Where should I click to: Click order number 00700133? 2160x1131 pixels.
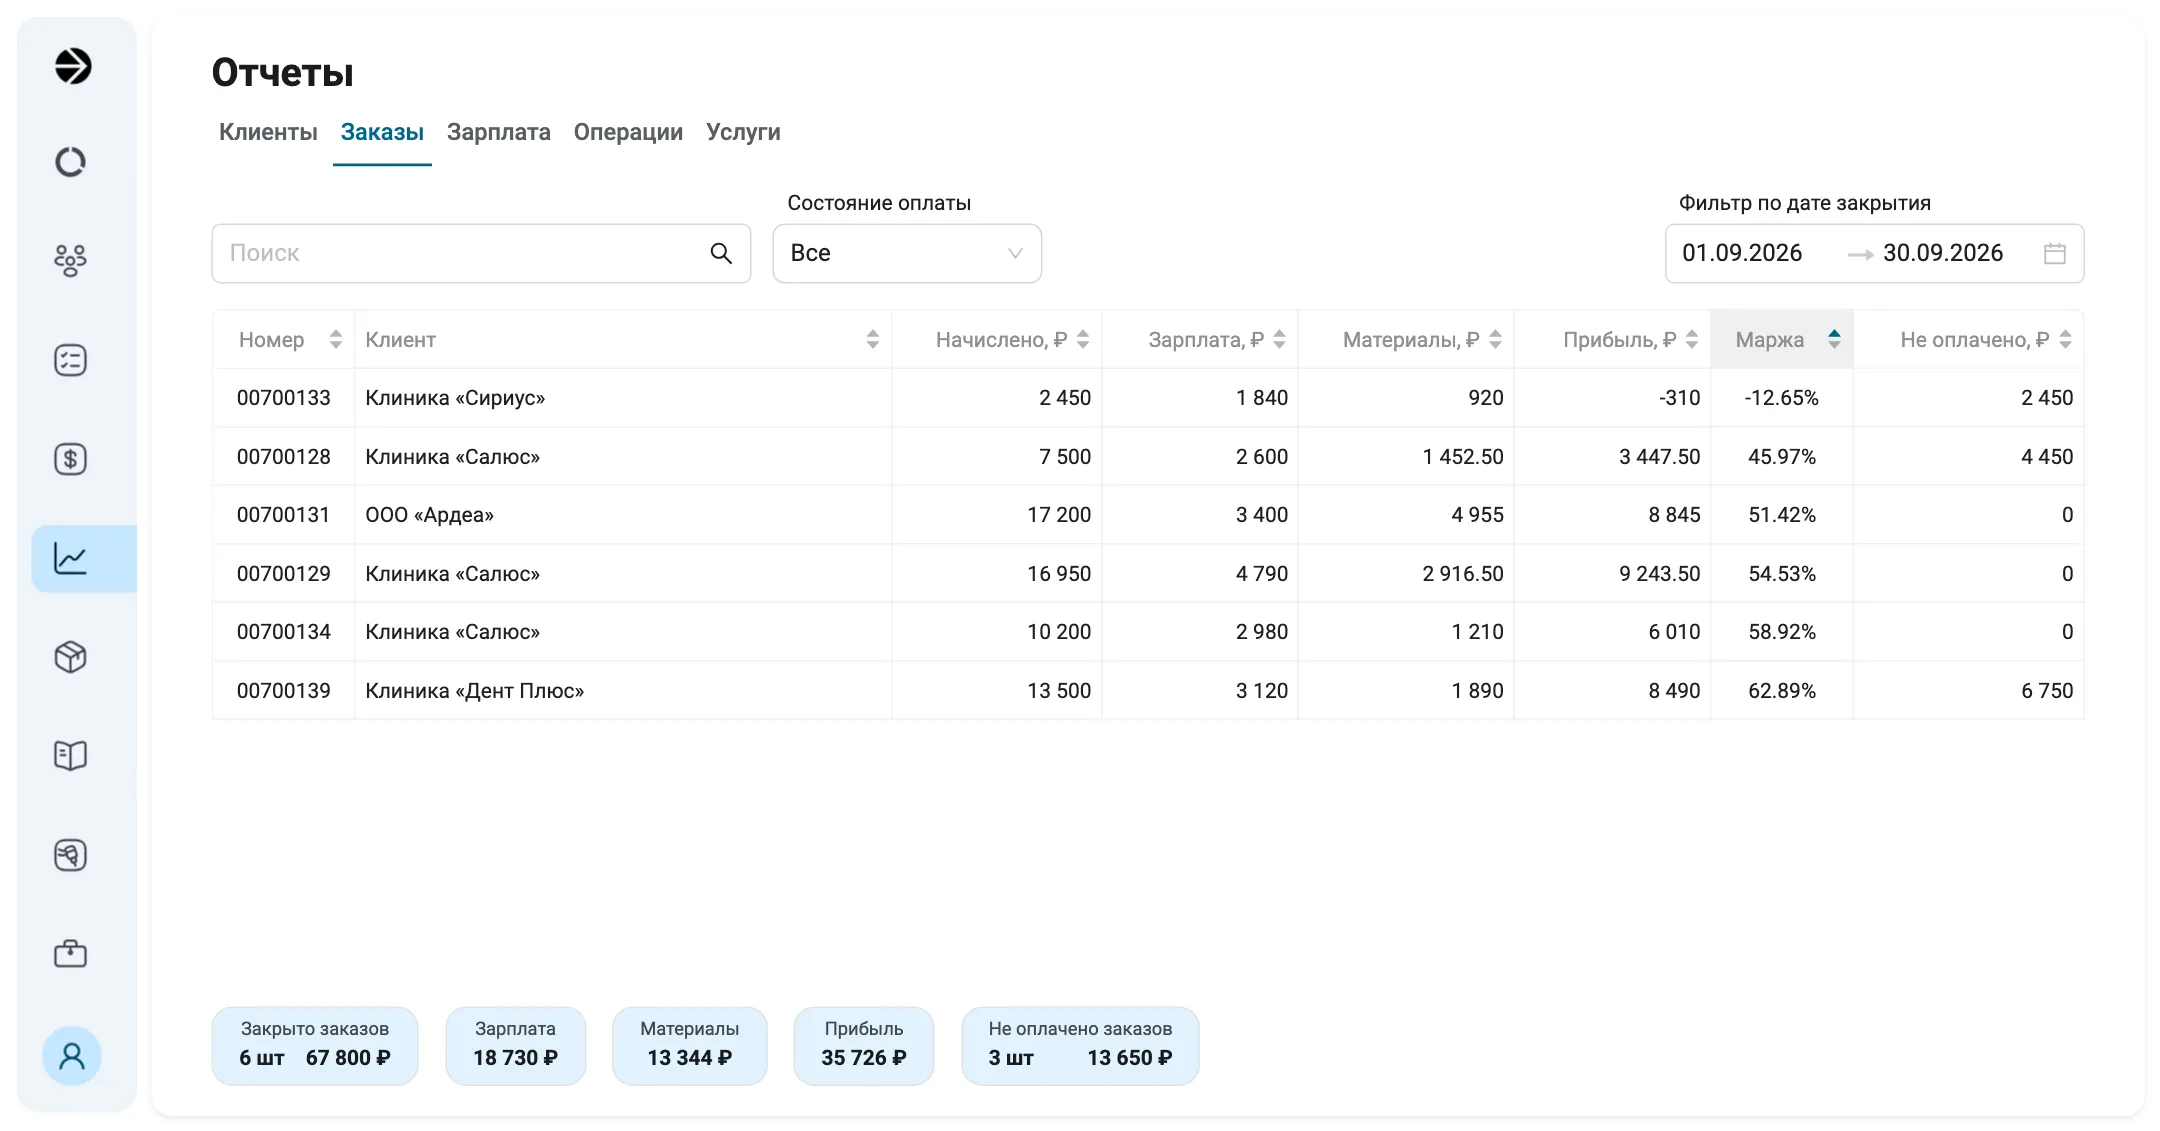pyautogui.click(x=284, y=398)
